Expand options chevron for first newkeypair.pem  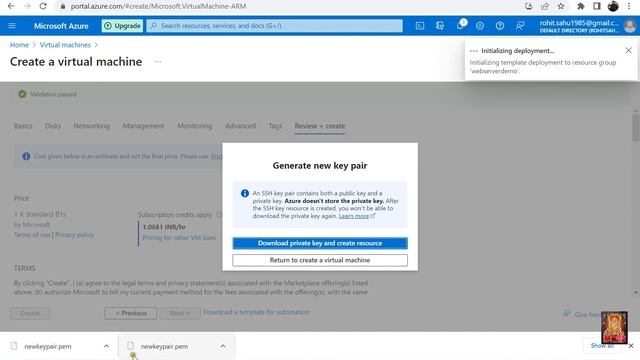(106, 346)
